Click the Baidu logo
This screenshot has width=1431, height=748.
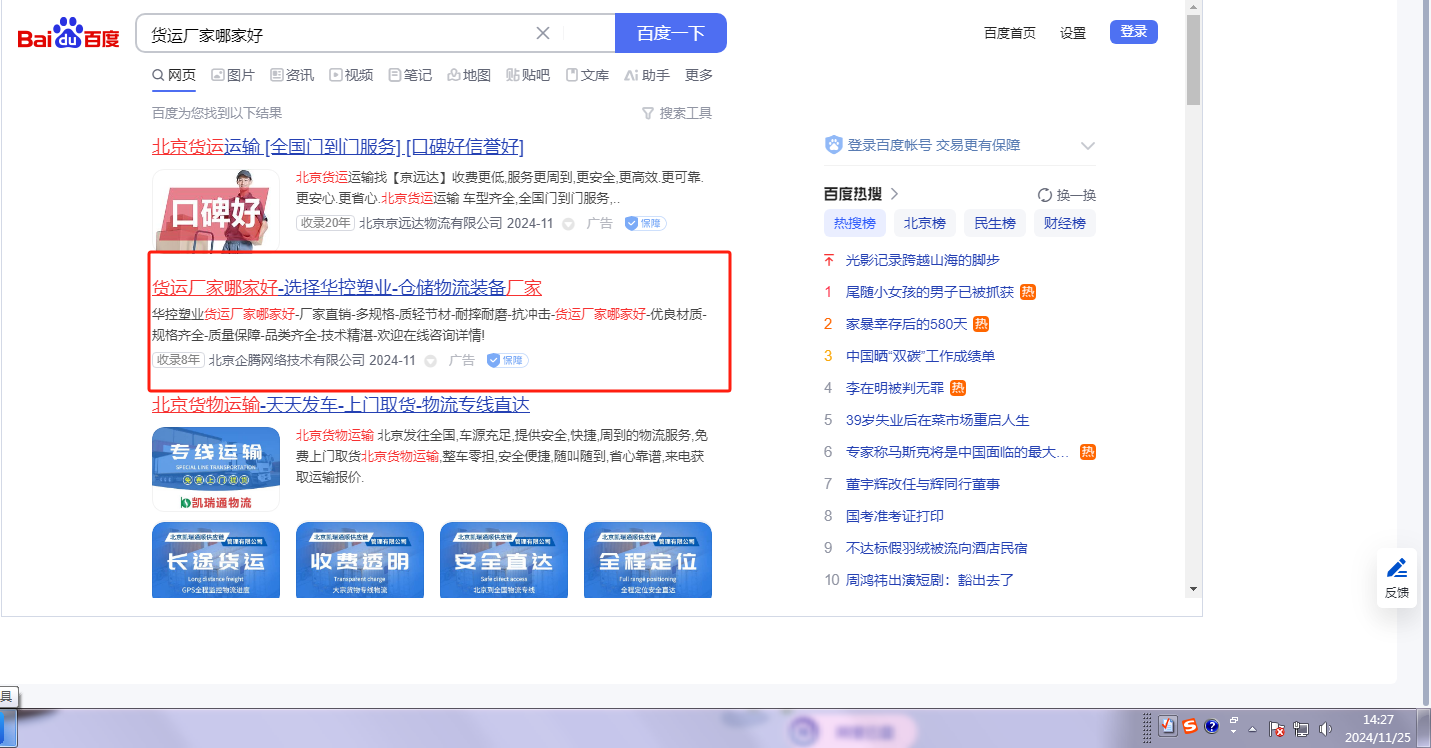(x=68, y=35)
